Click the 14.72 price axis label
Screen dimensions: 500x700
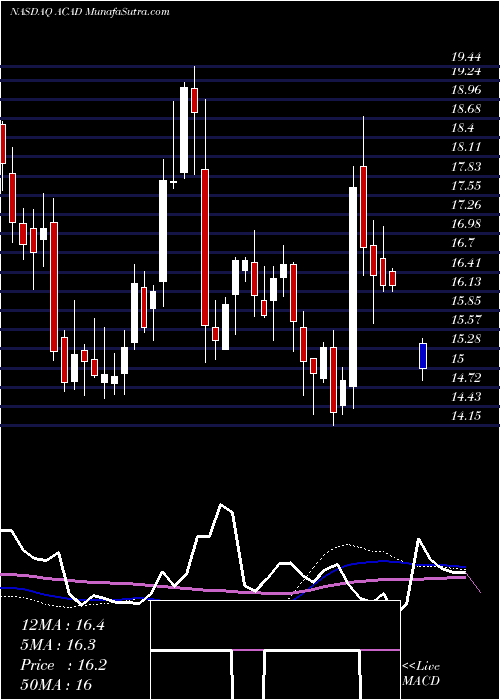(x=466, y=378)
